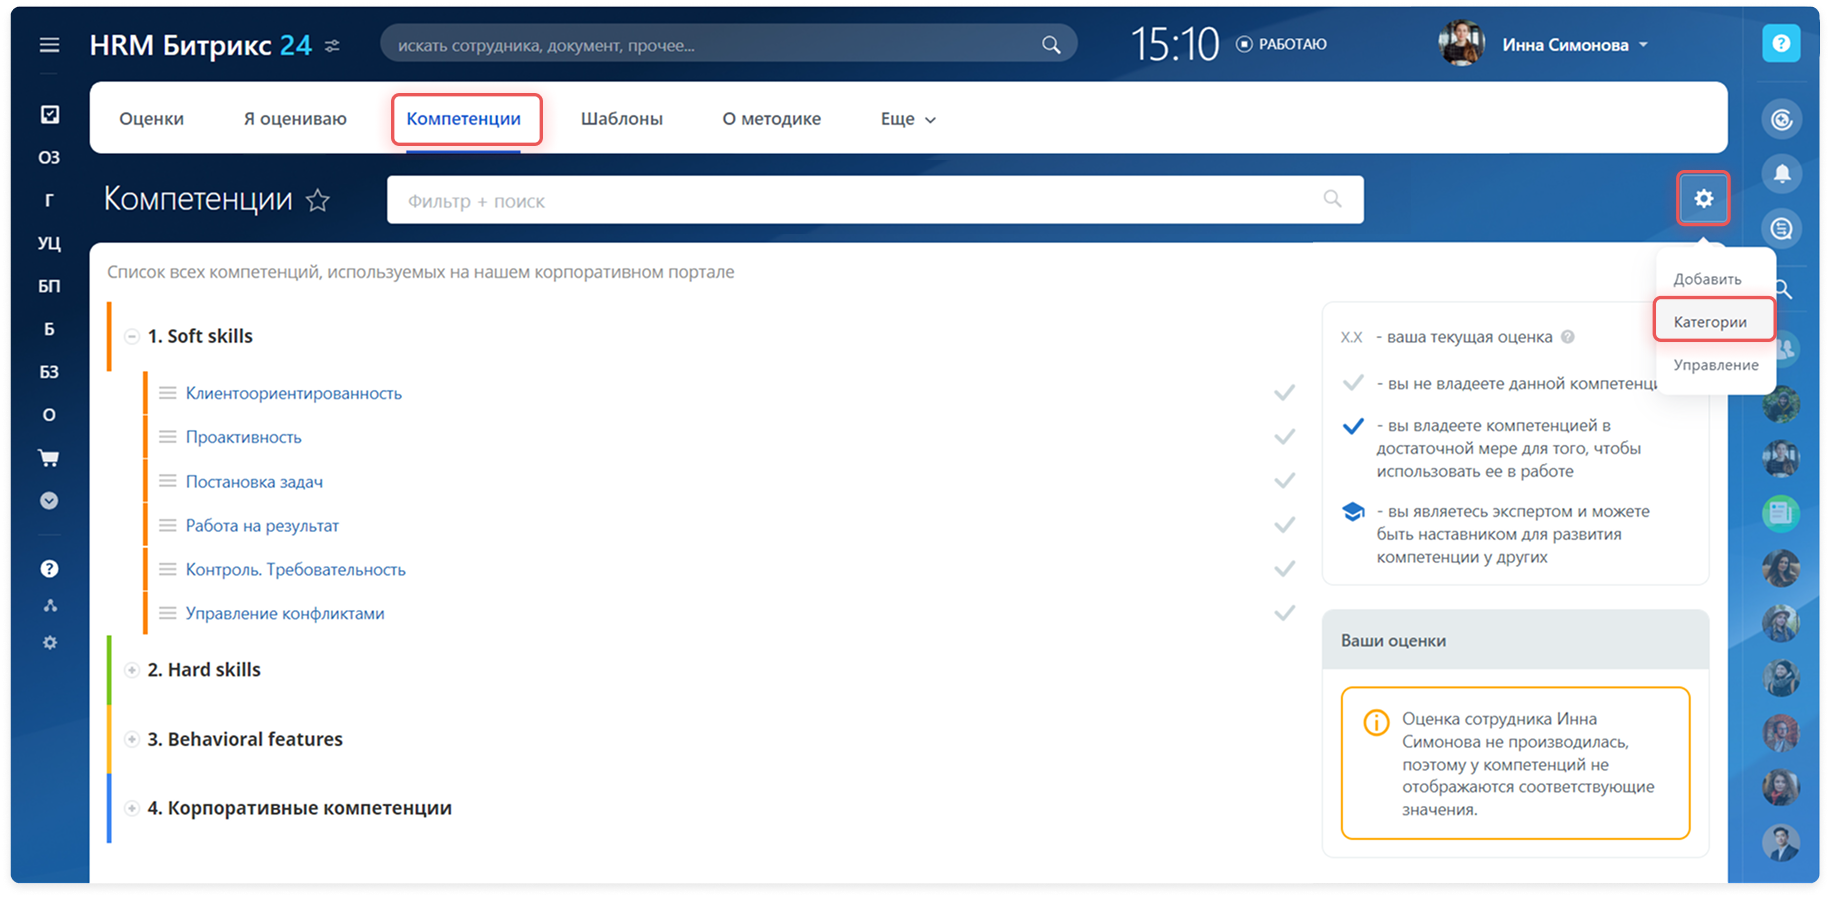Open the shopping cart sidebar icon

(49, 458)
